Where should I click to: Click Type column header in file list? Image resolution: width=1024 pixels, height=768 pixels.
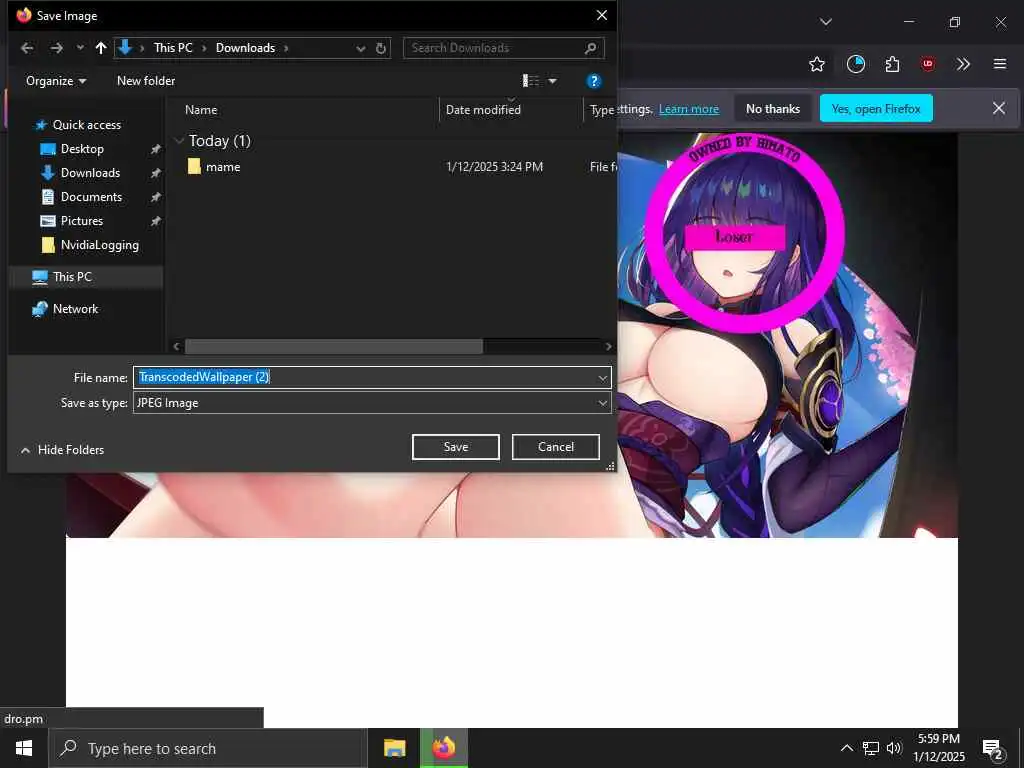point(601,110)
